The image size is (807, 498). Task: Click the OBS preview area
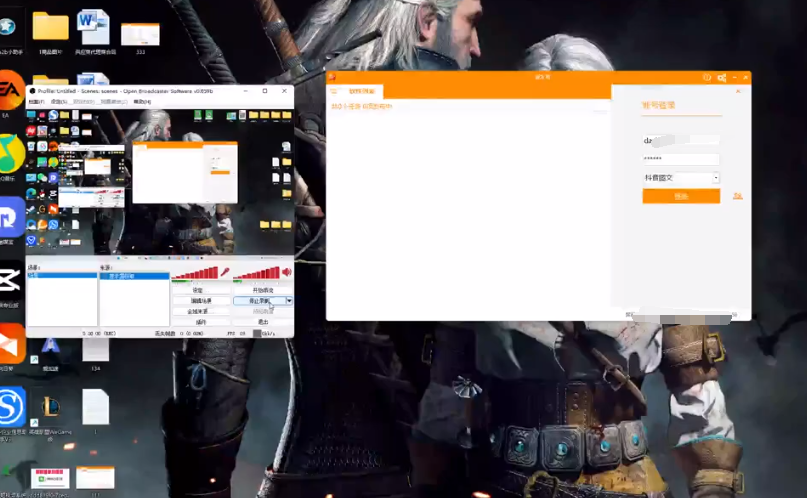(x=160, y=182)
